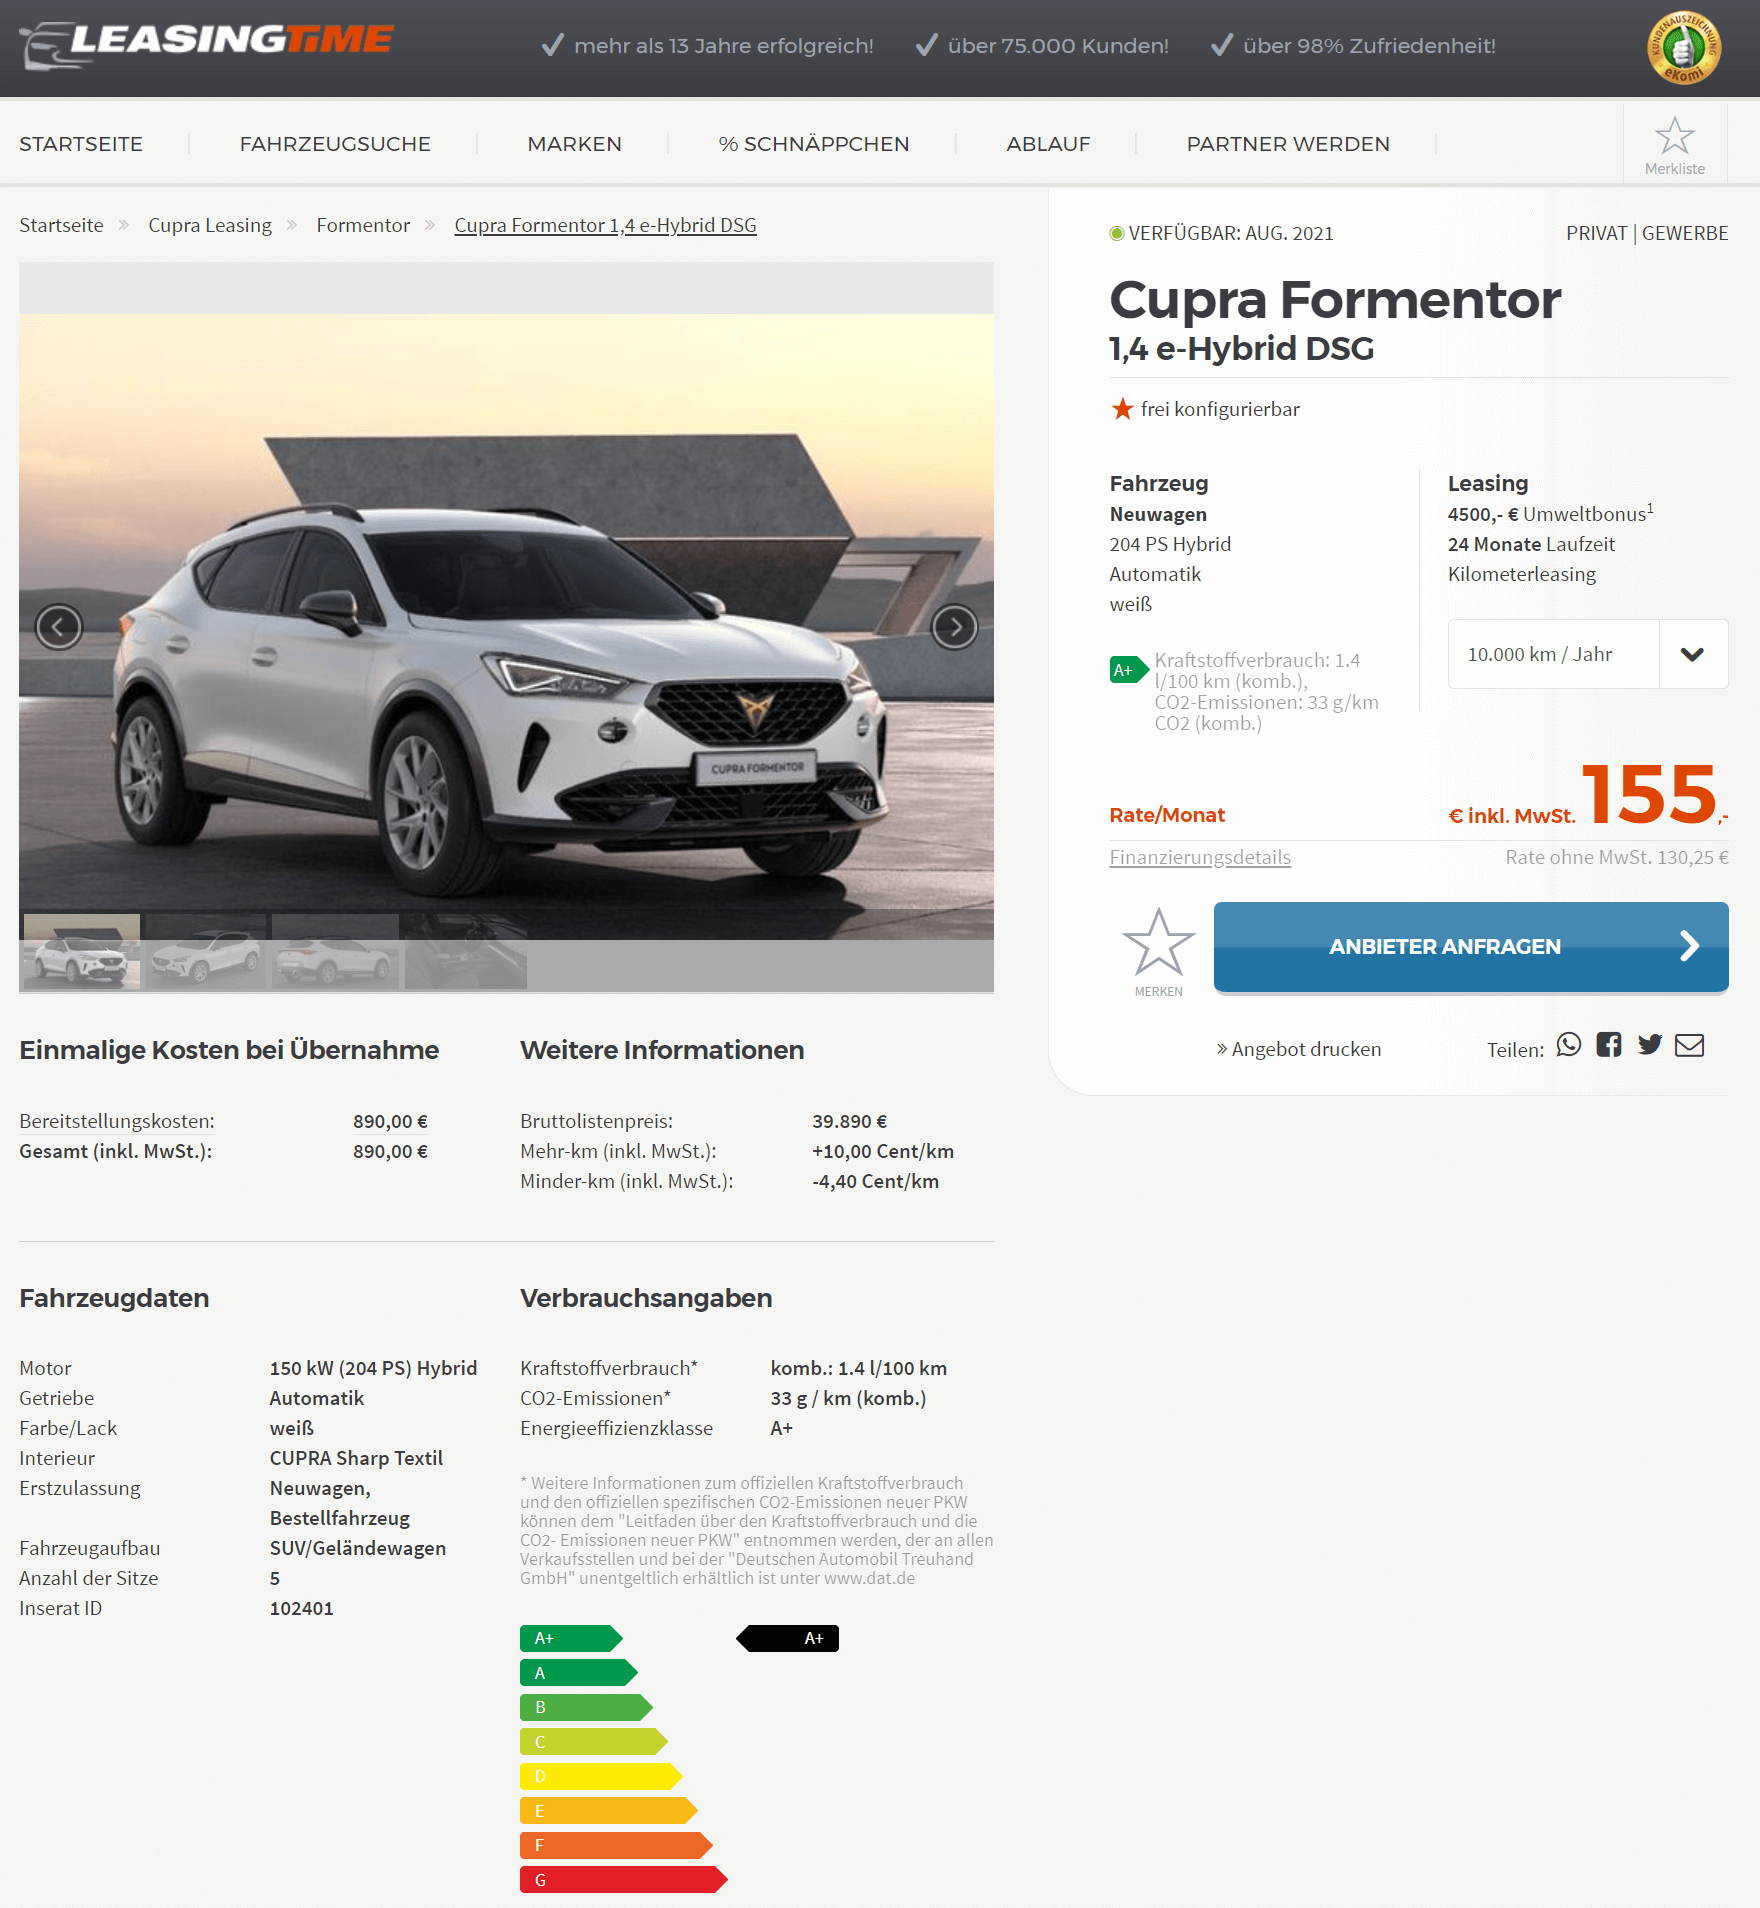
Task: Share offer via Facebook icon
Action: coord(1609,1045)
